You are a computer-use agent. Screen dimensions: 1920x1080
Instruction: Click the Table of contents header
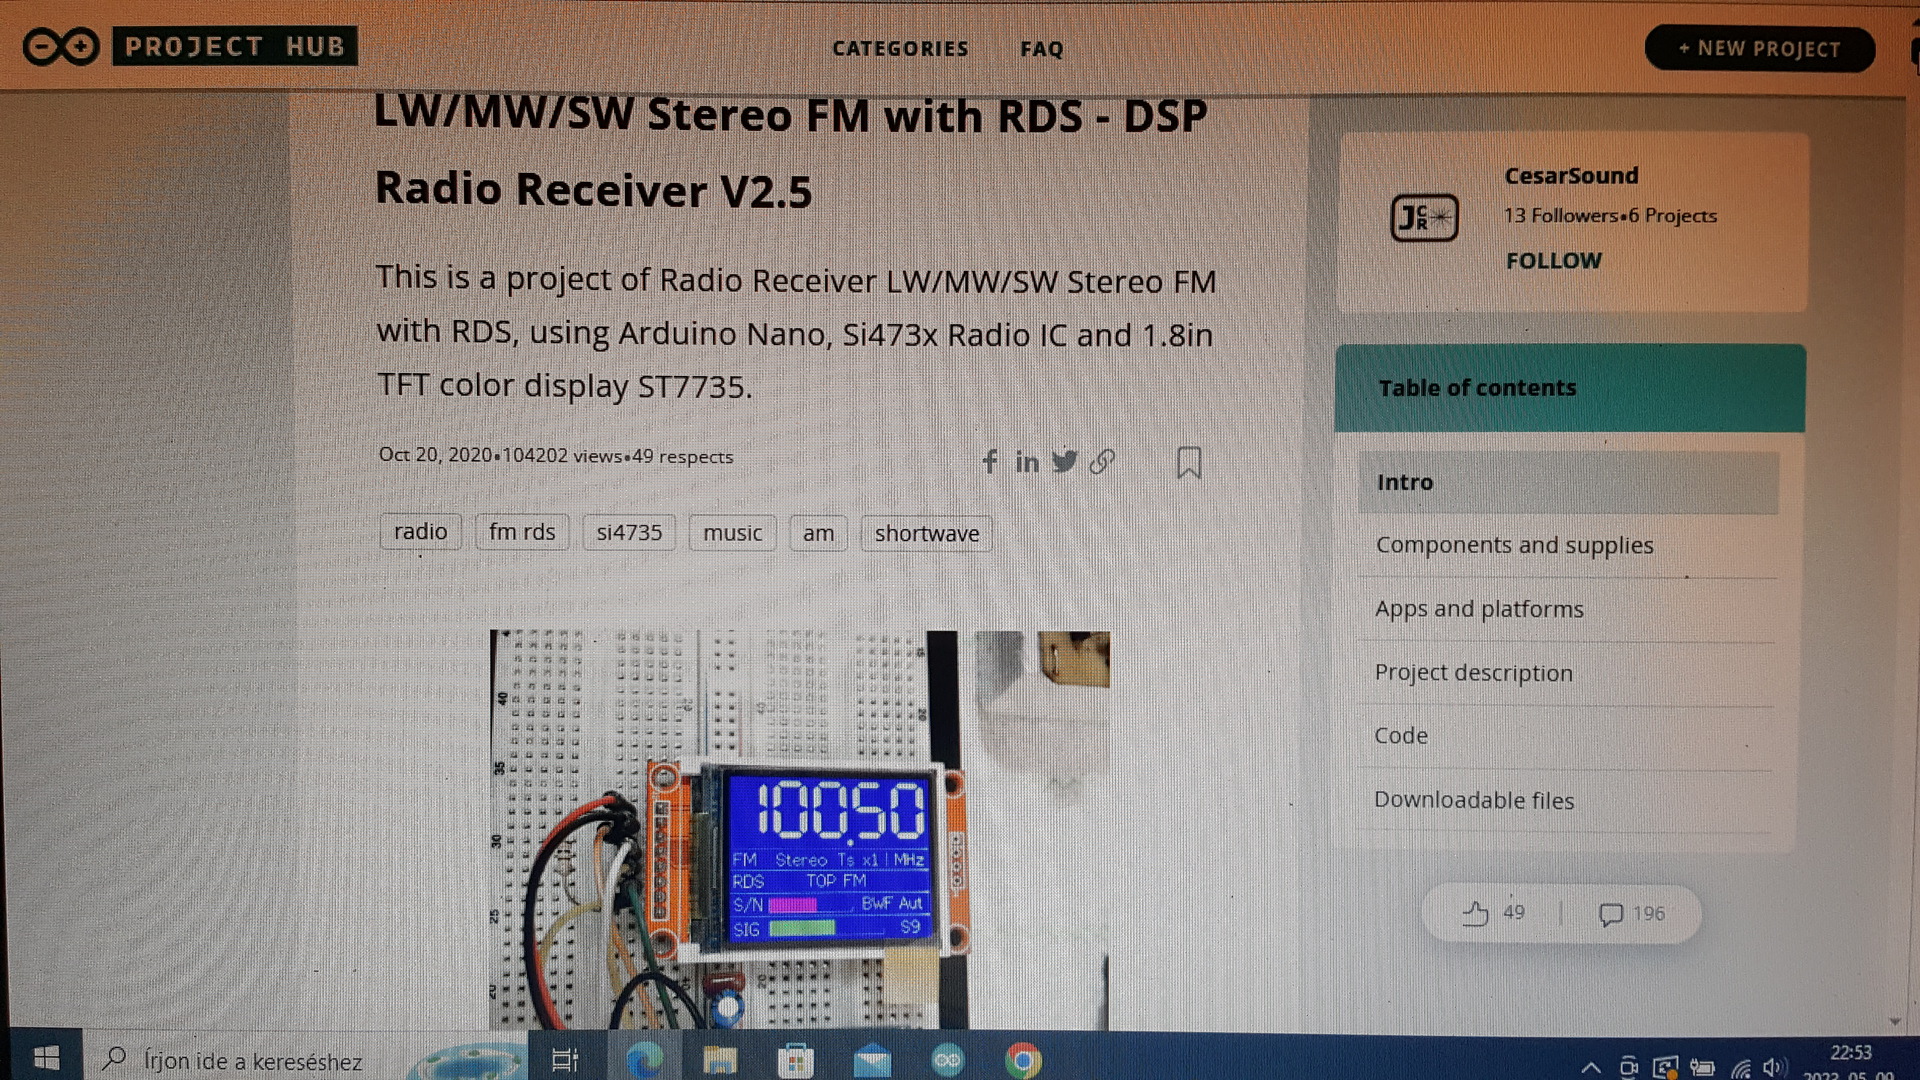1570,388
